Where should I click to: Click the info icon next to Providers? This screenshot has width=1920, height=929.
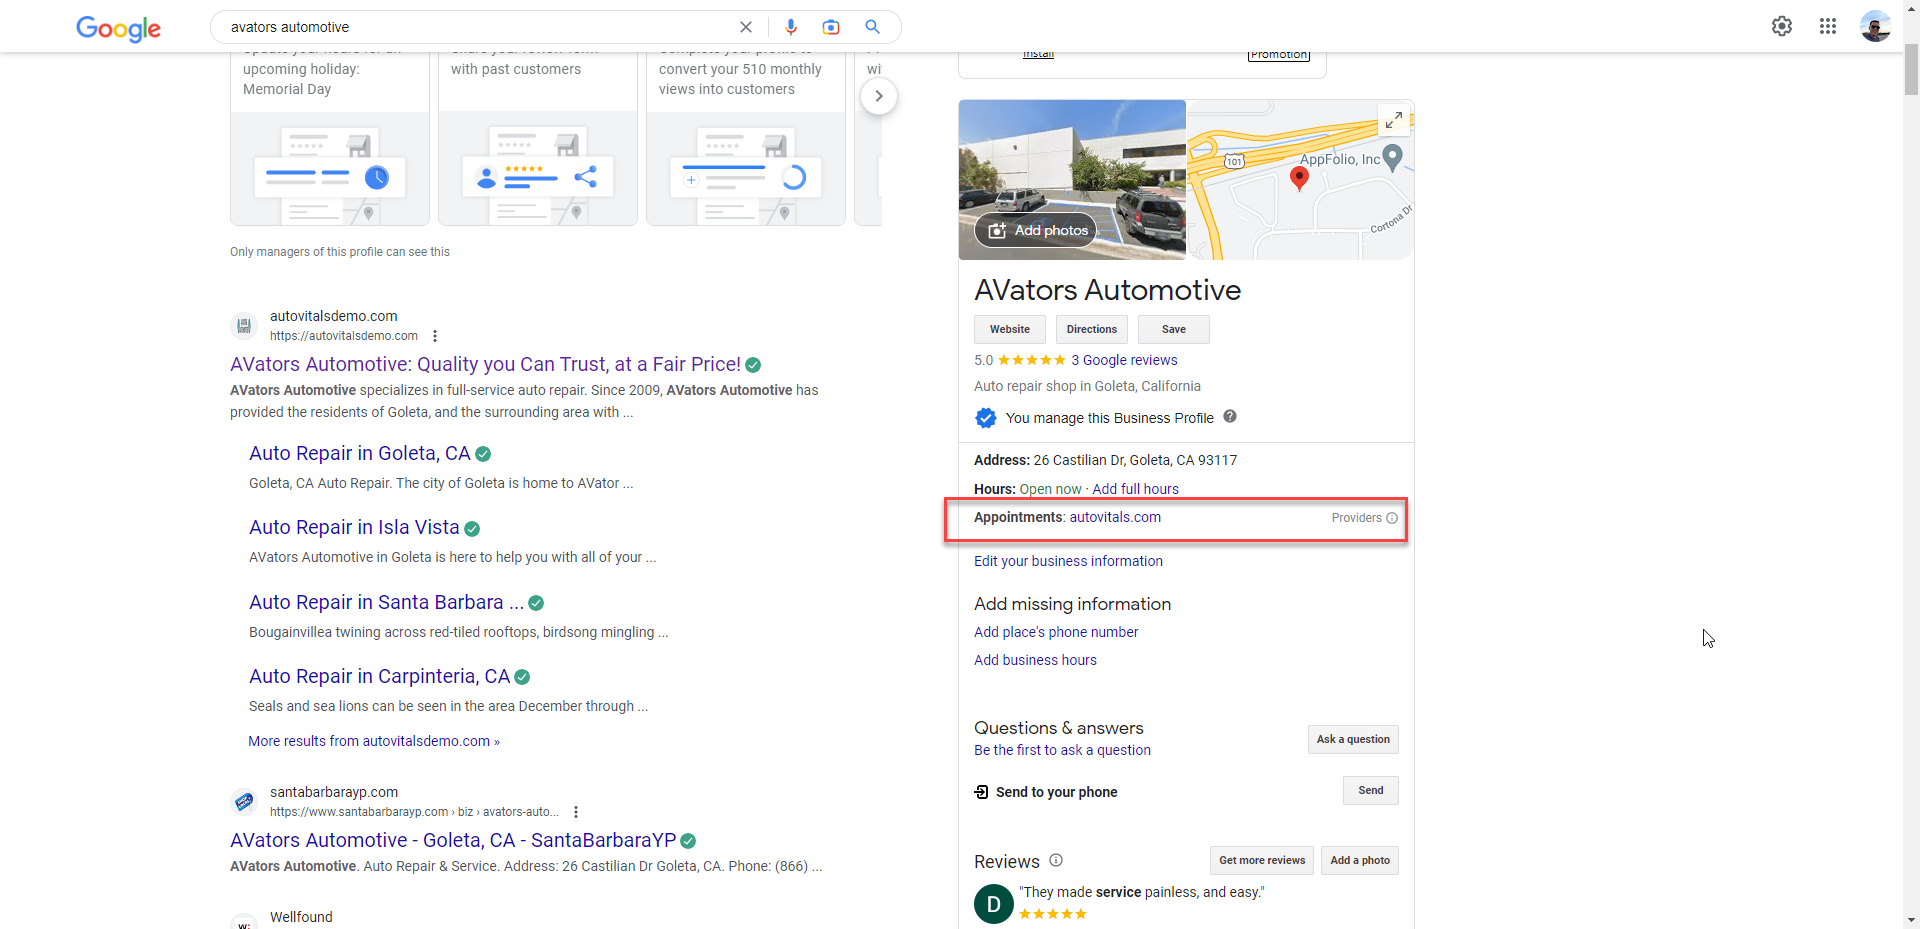tap(1392, 518)
